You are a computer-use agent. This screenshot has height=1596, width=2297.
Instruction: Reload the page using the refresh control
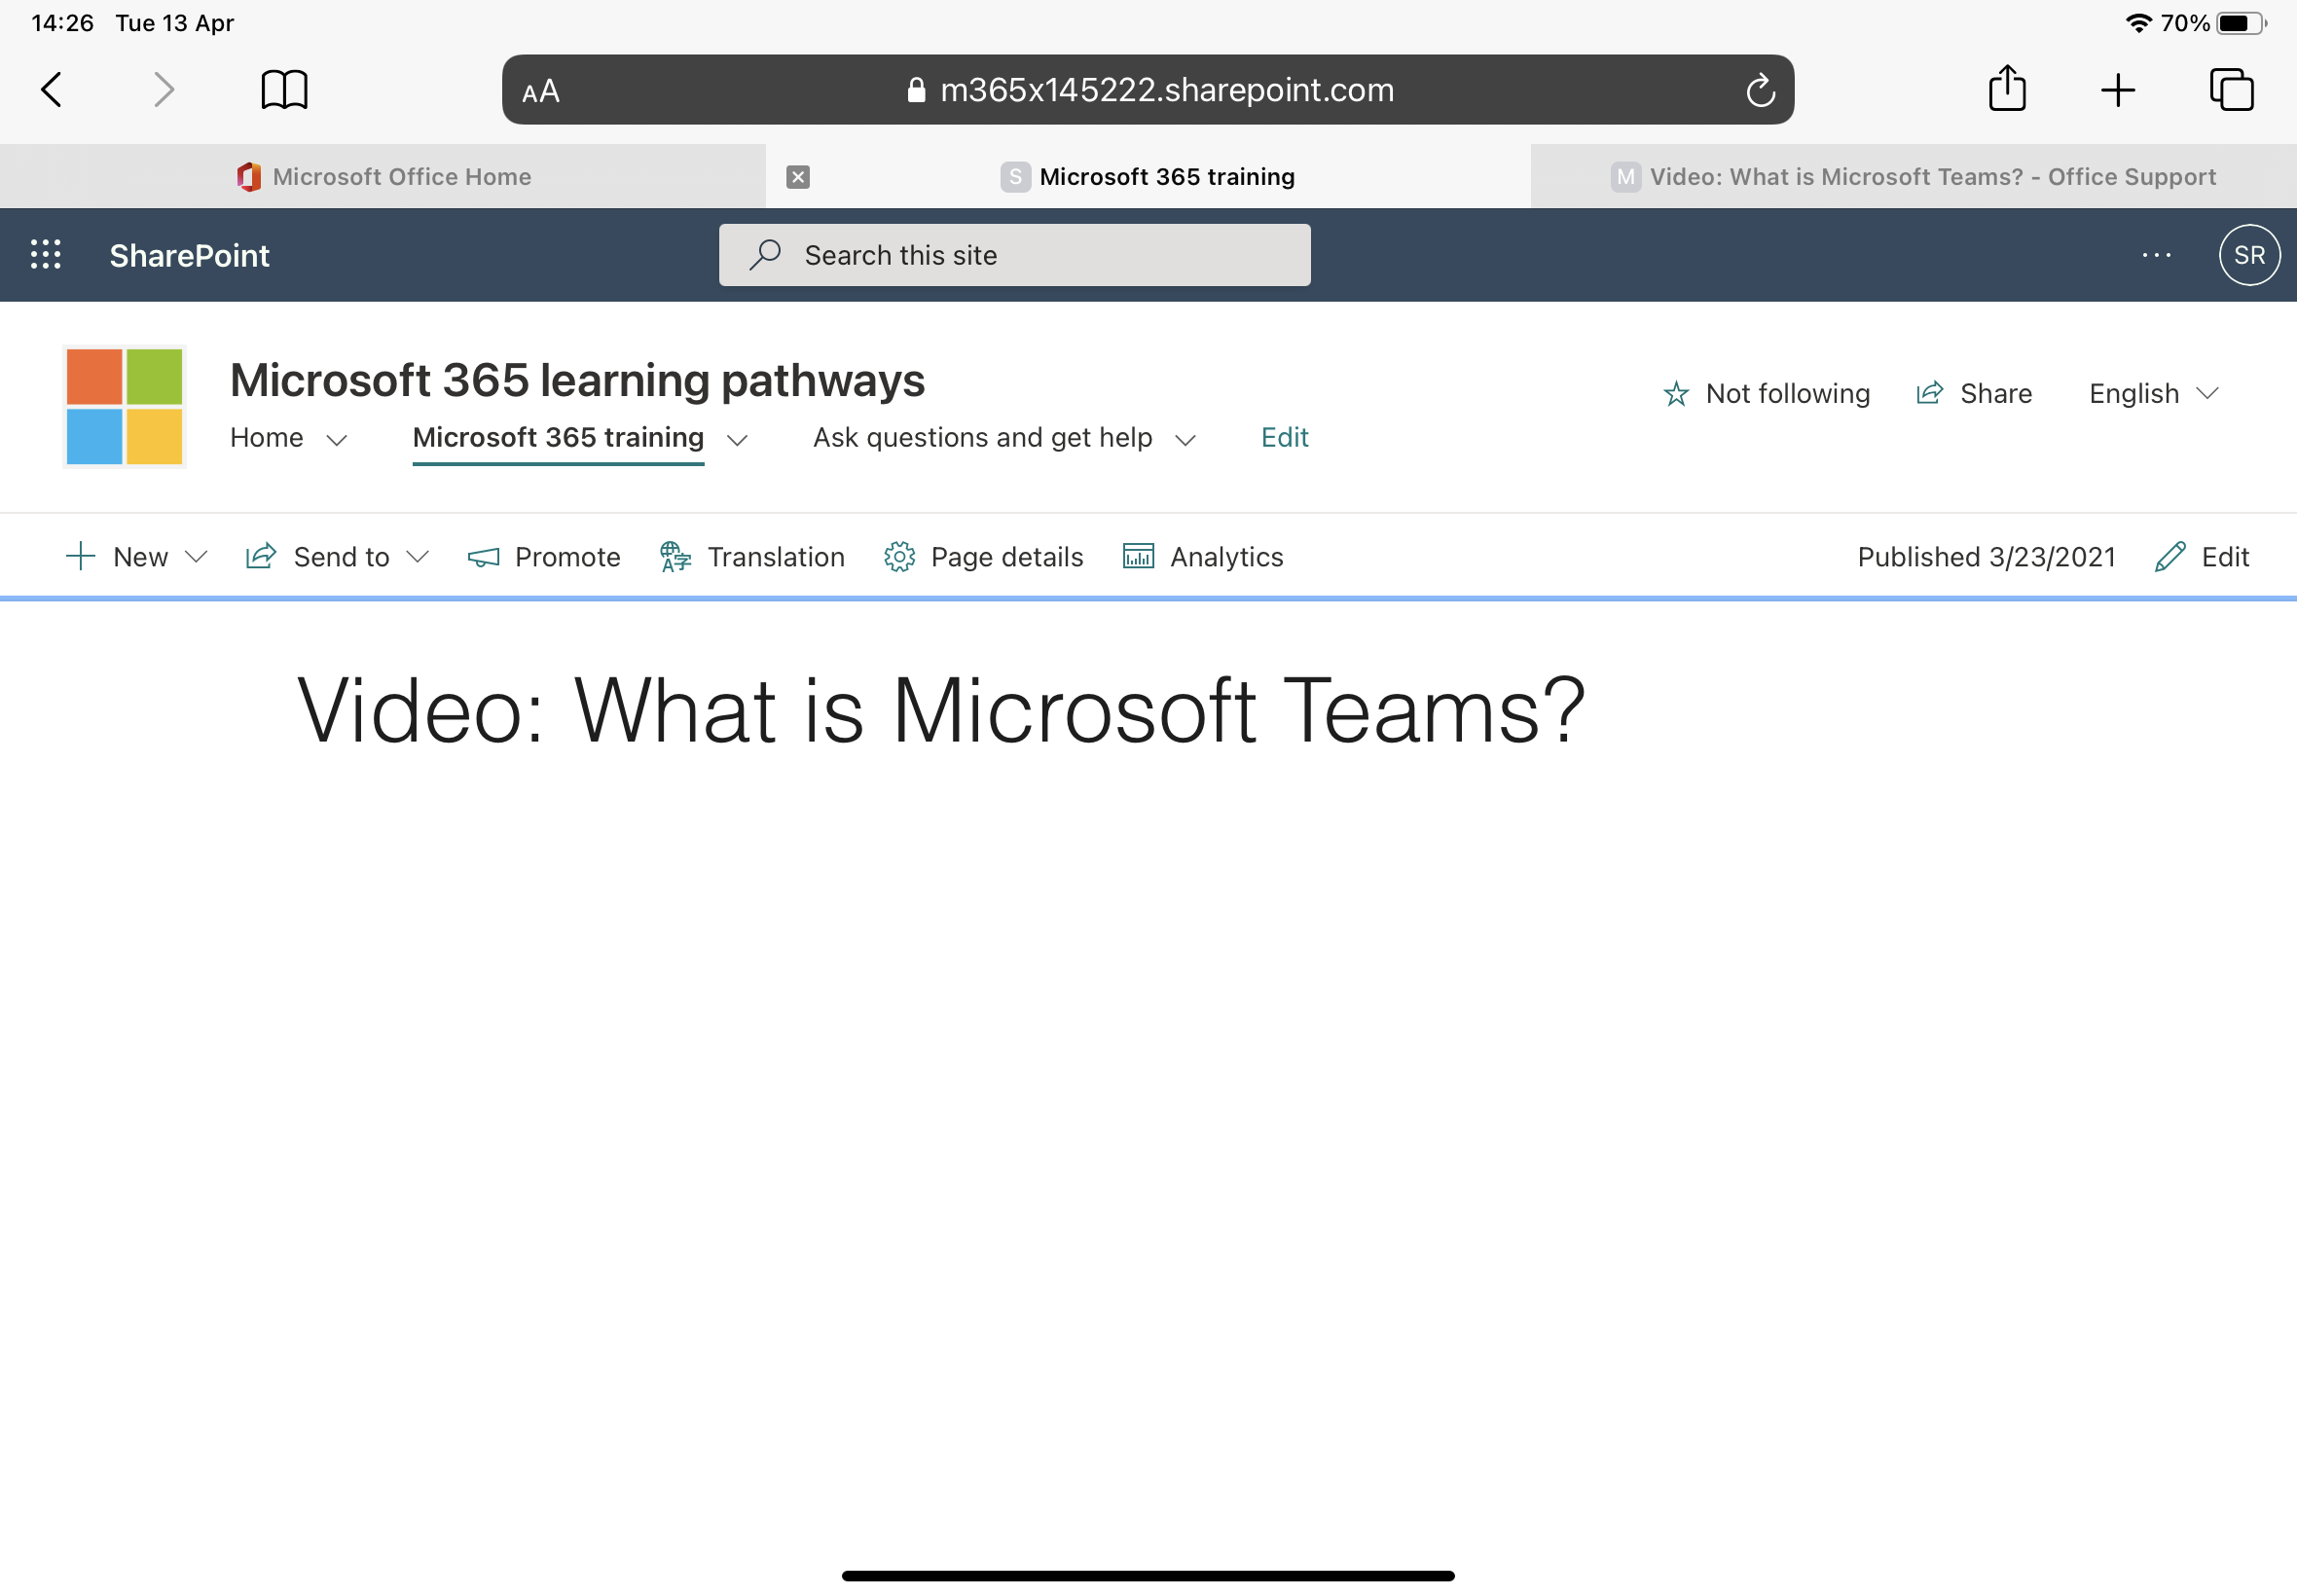pos(1760,89)
